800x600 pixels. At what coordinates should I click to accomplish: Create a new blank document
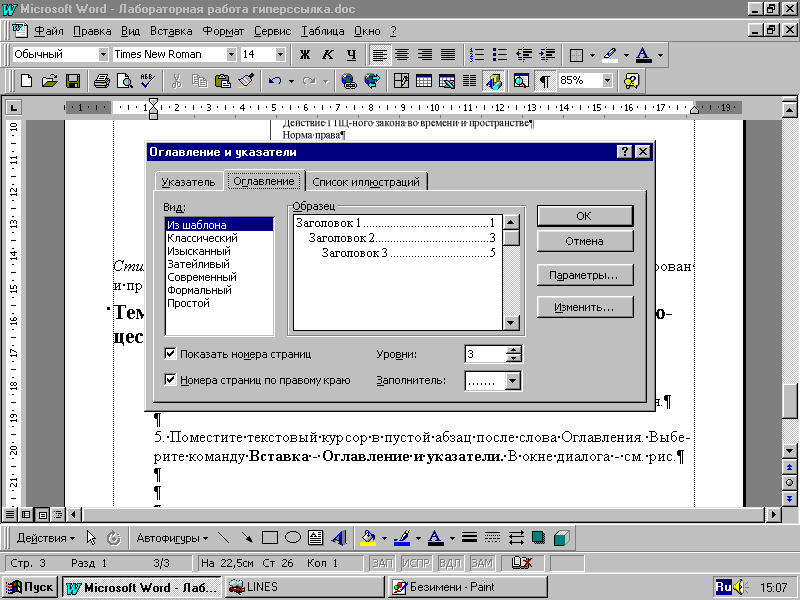(x=26, y=81)
